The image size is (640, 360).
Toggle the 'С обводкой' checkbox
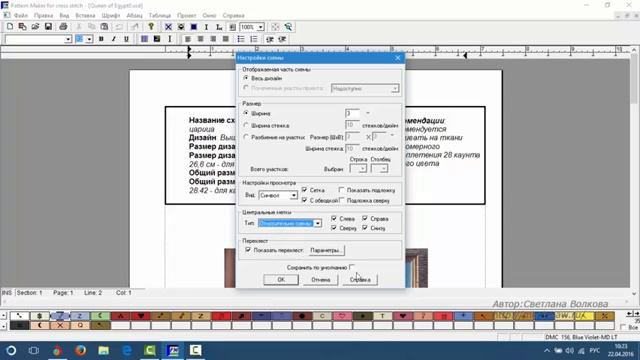tap(304, 200)
